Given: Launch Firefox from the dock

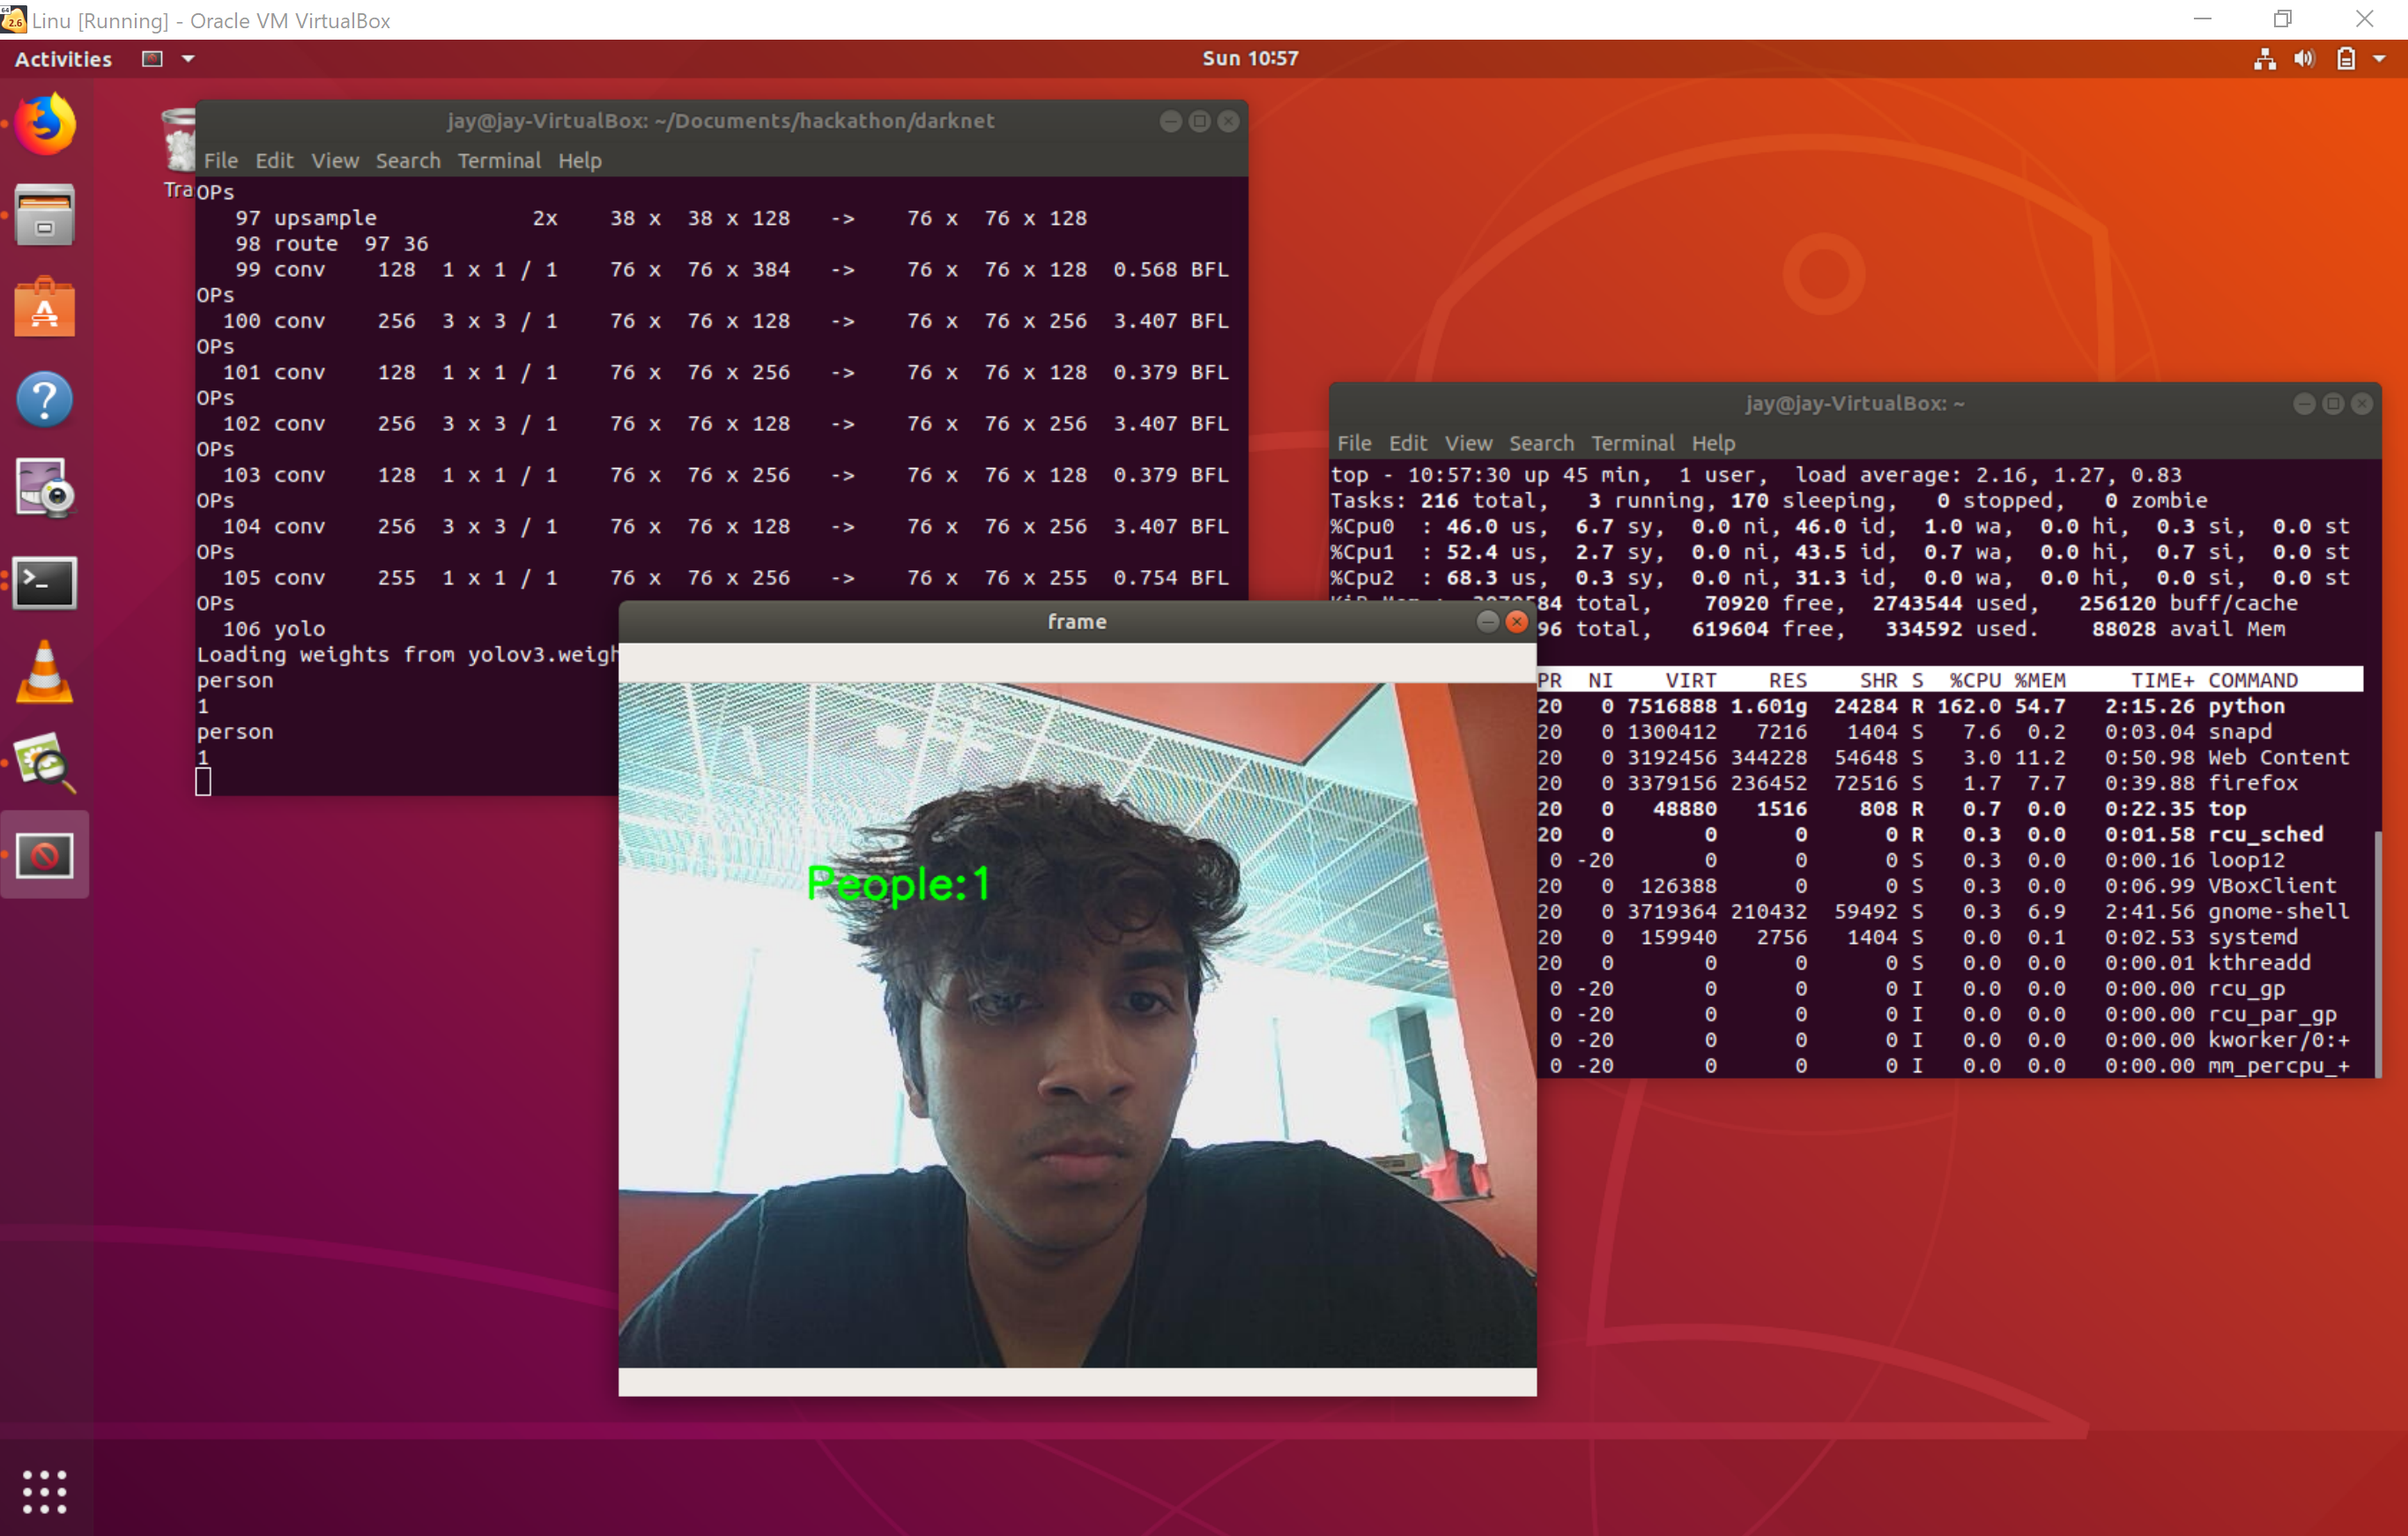Looking at the screenshot, I should (45, 124).
